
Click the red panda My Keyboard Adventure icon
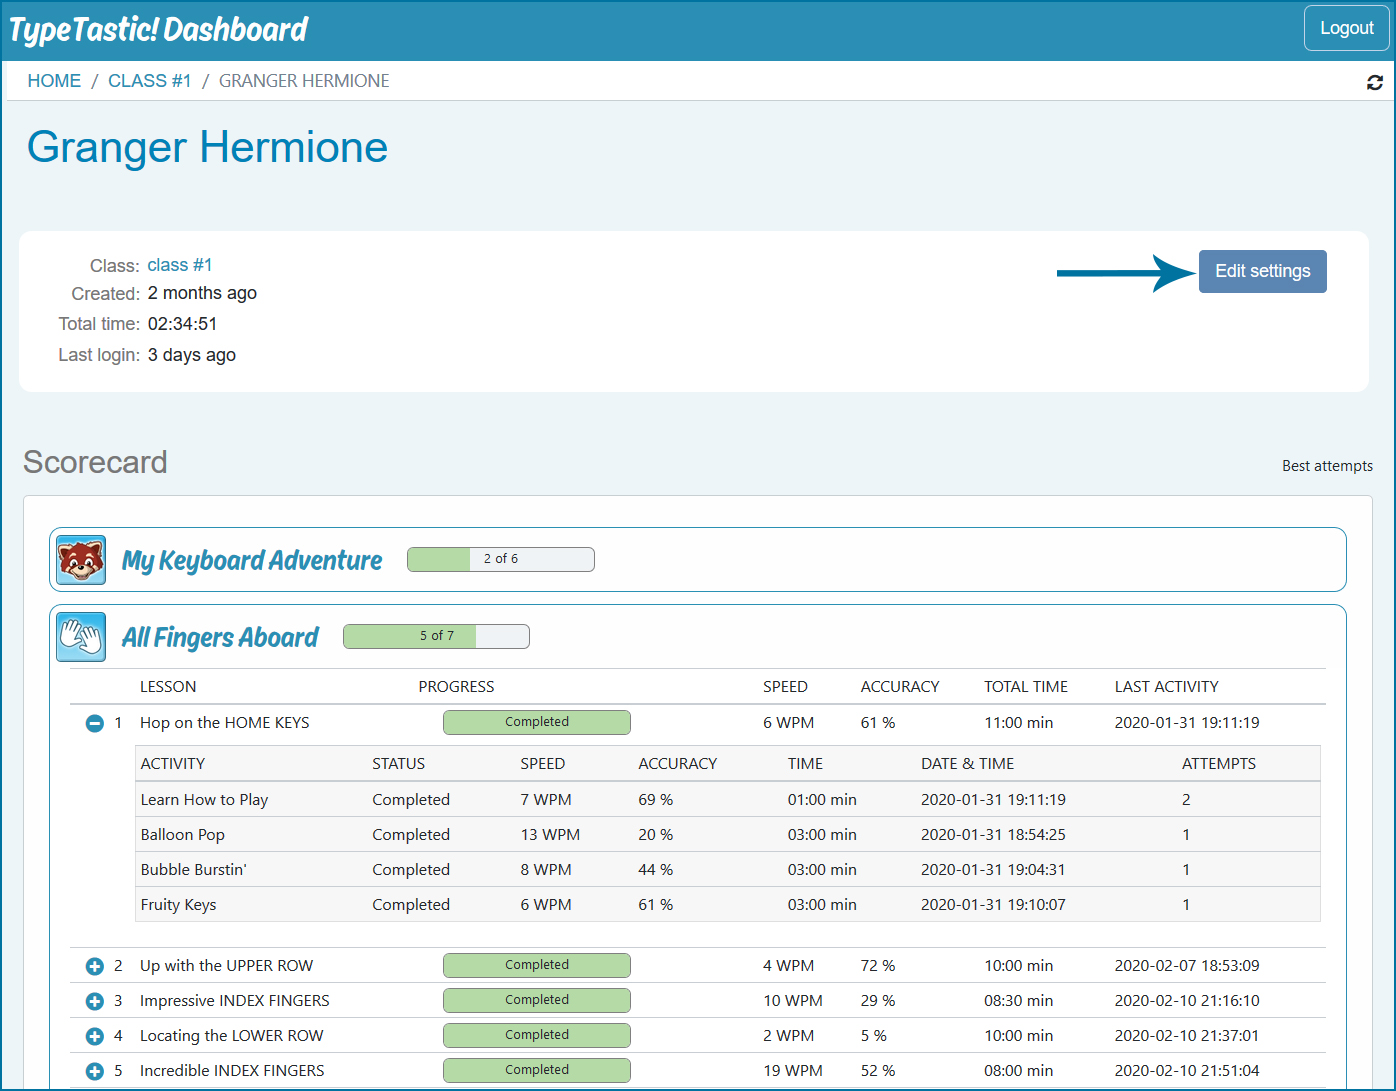pos(81,560)
